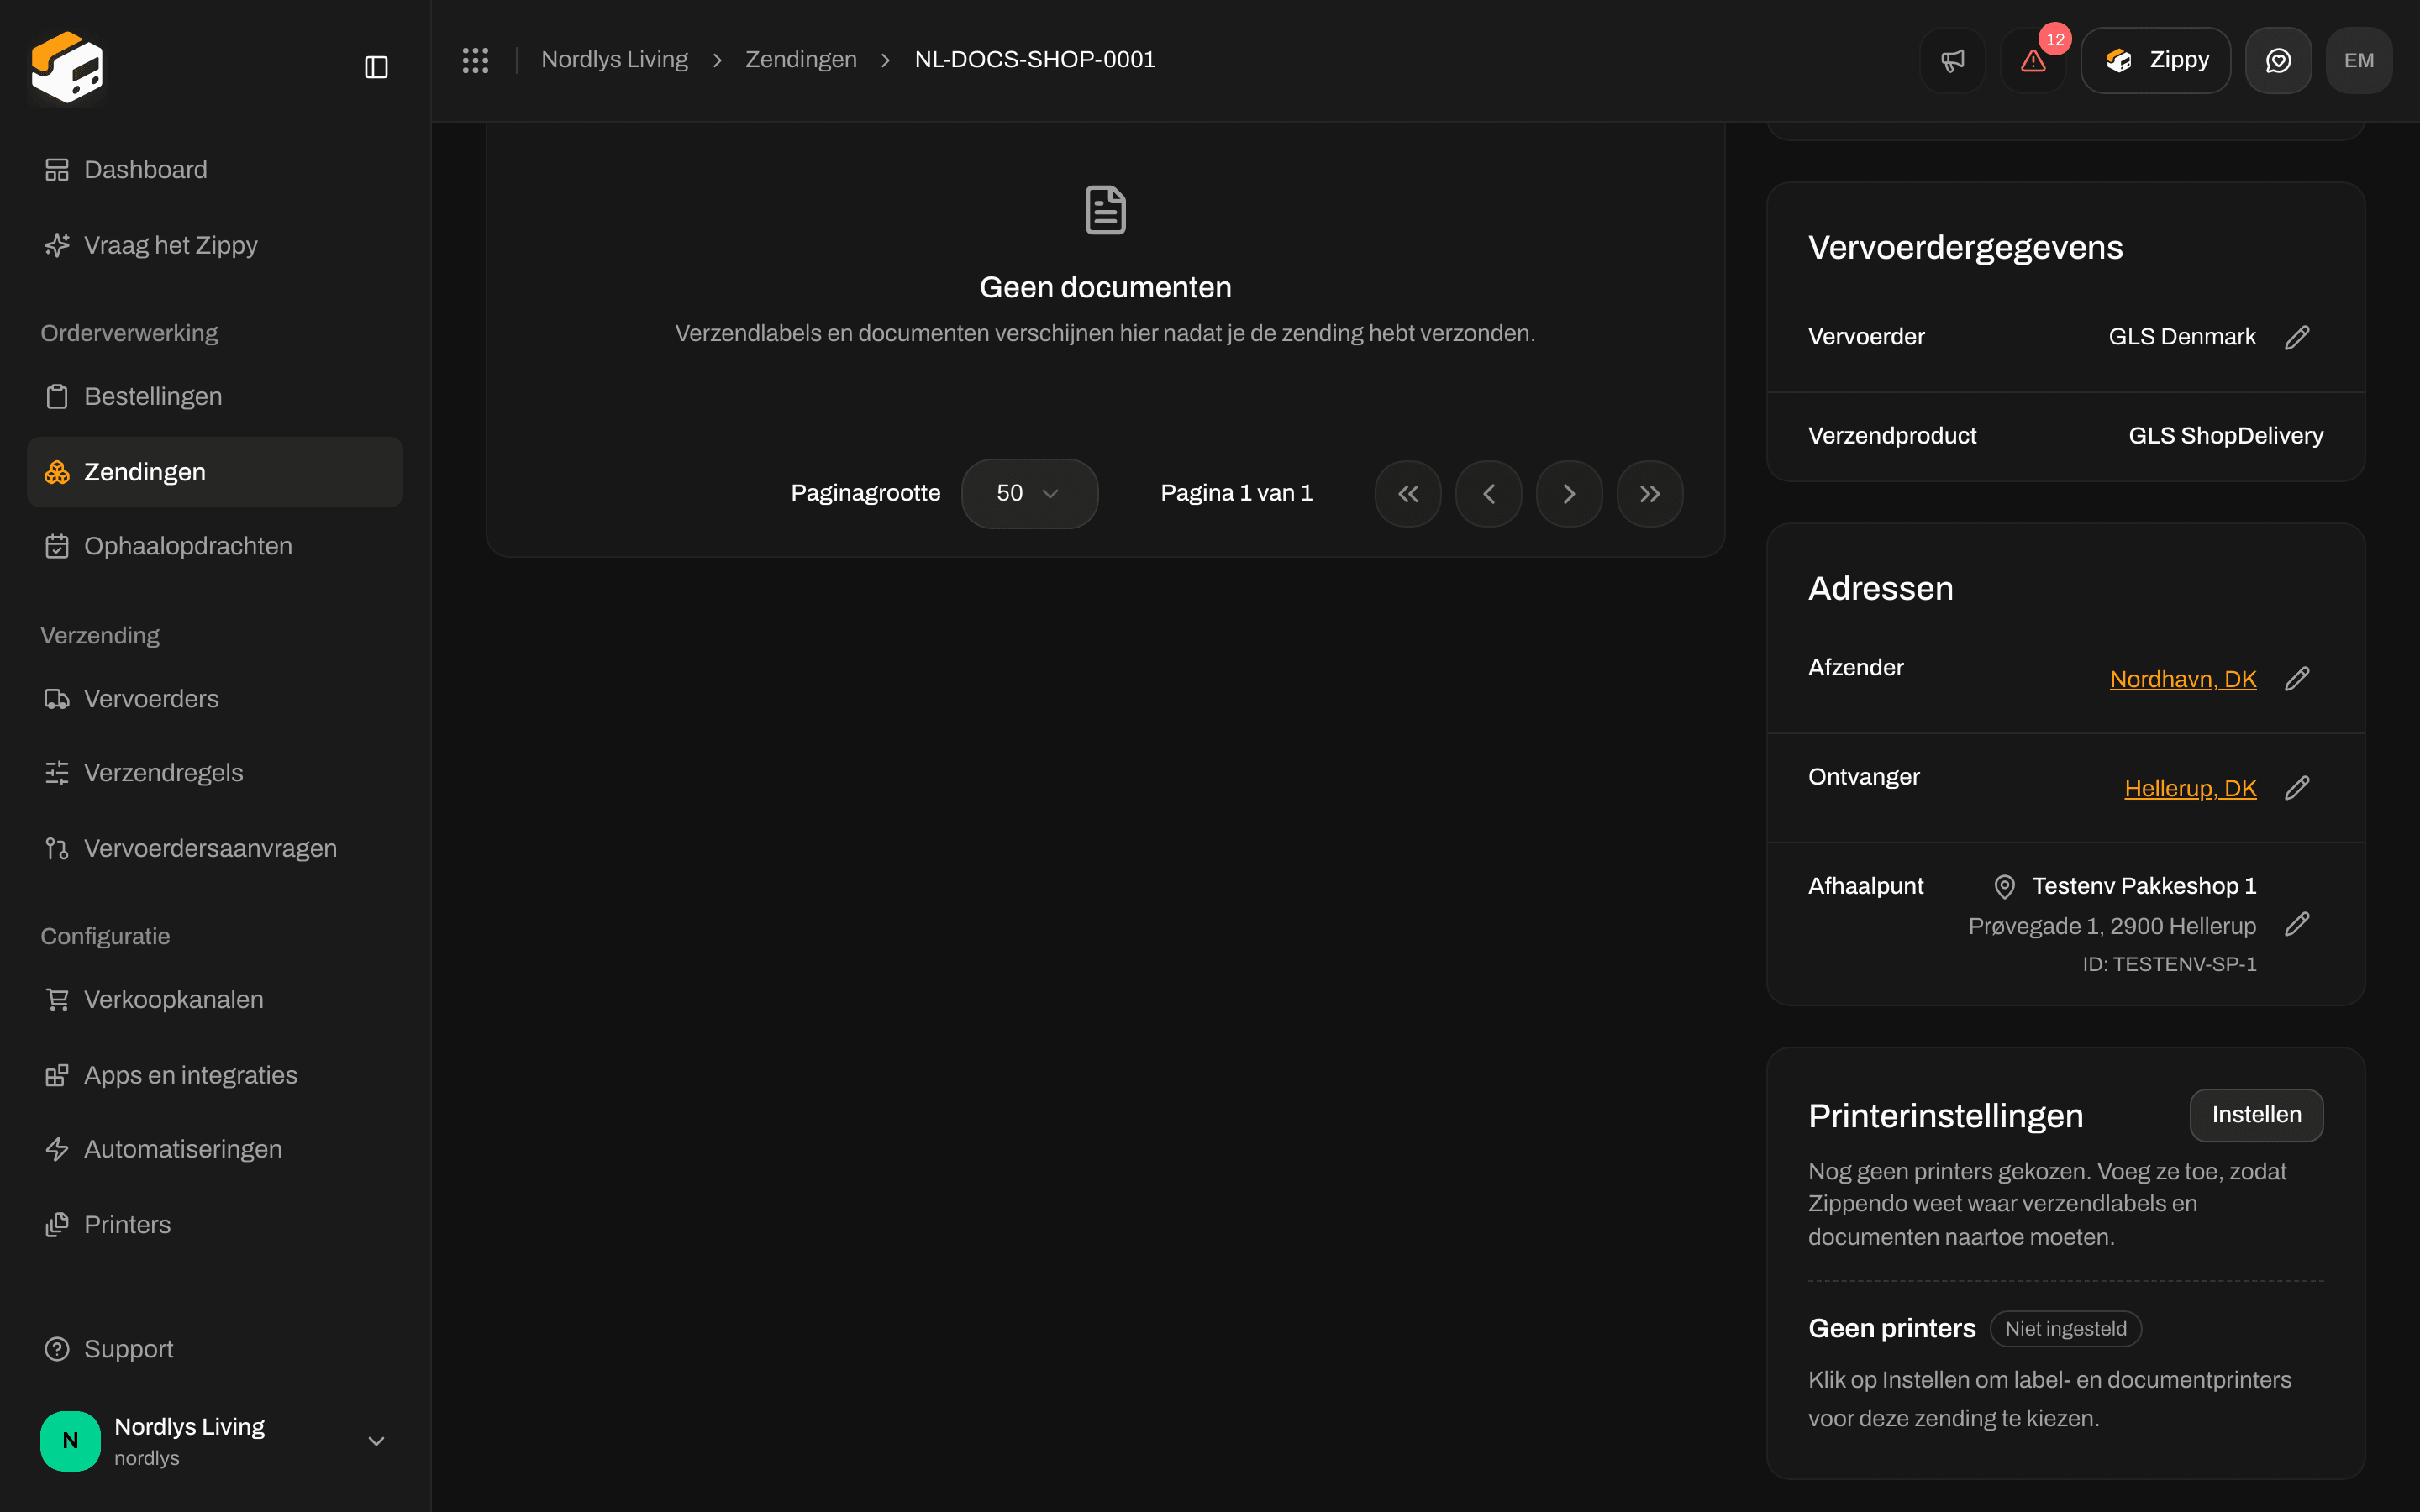Open Vervoerders sidebar item
Screen dimensions: 2420x1512
(x=215, y=699)
